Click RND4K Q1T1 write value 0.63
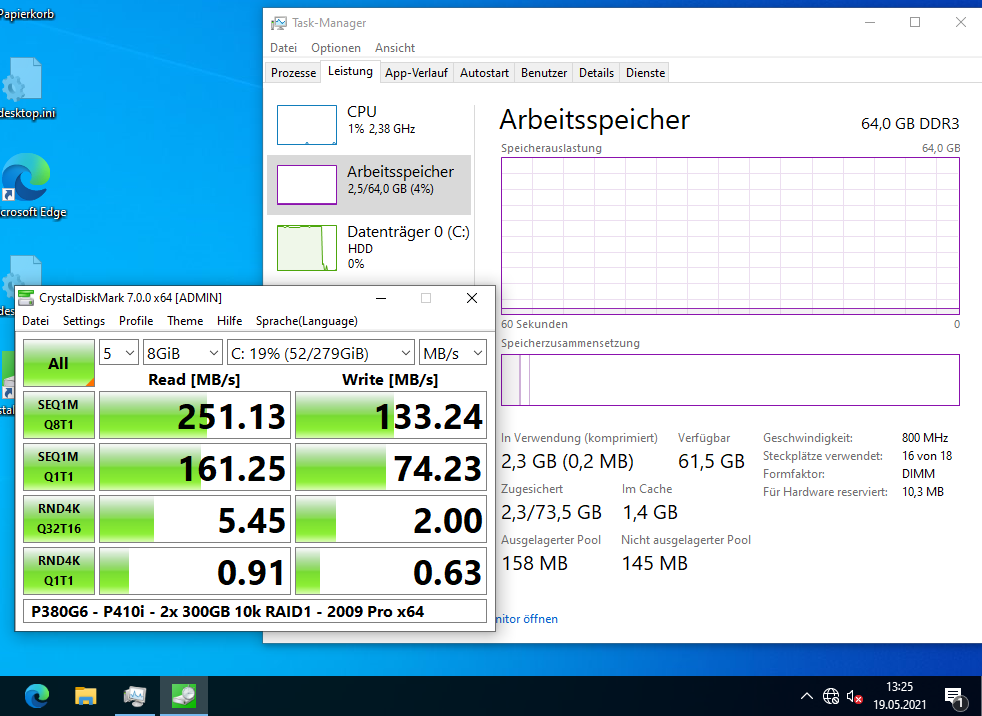The height and width of the screenshot is (716, 982). pyautogui.click(x=391, y=571)
